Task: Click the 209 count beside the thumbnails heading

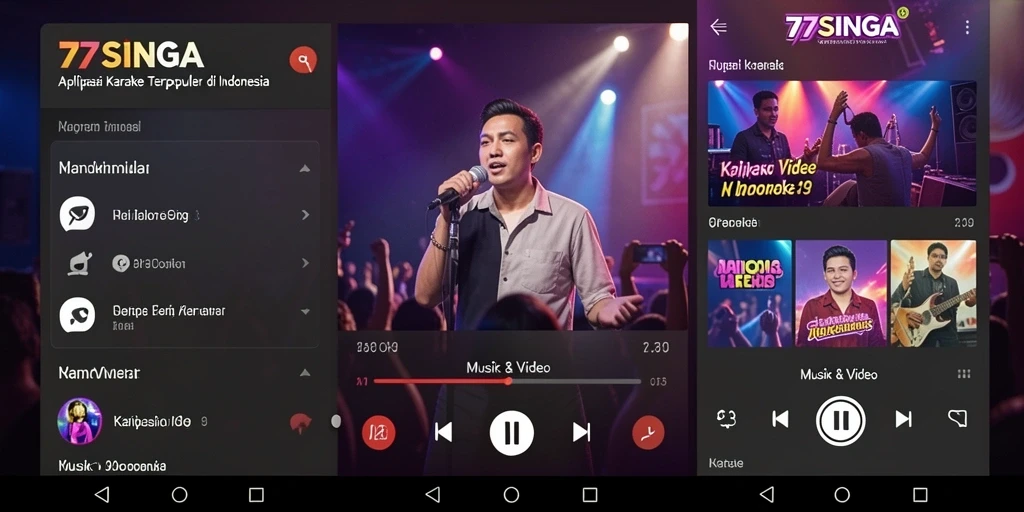Action: [964, 223]
